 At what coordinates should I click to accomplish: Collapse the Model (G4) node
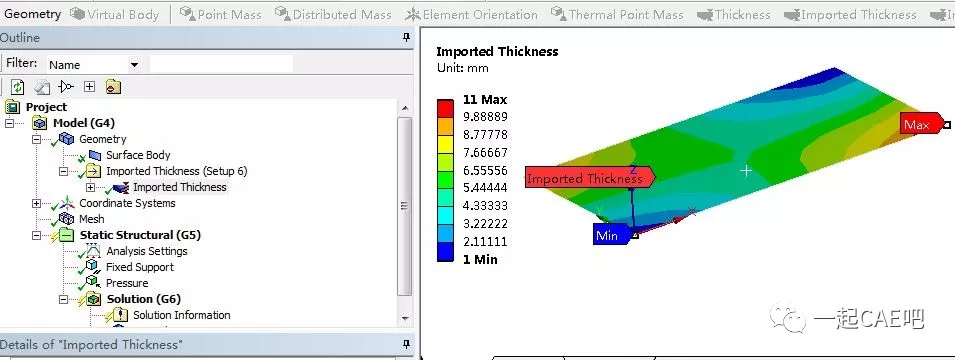pyautogui.click(x=10, y=124)
